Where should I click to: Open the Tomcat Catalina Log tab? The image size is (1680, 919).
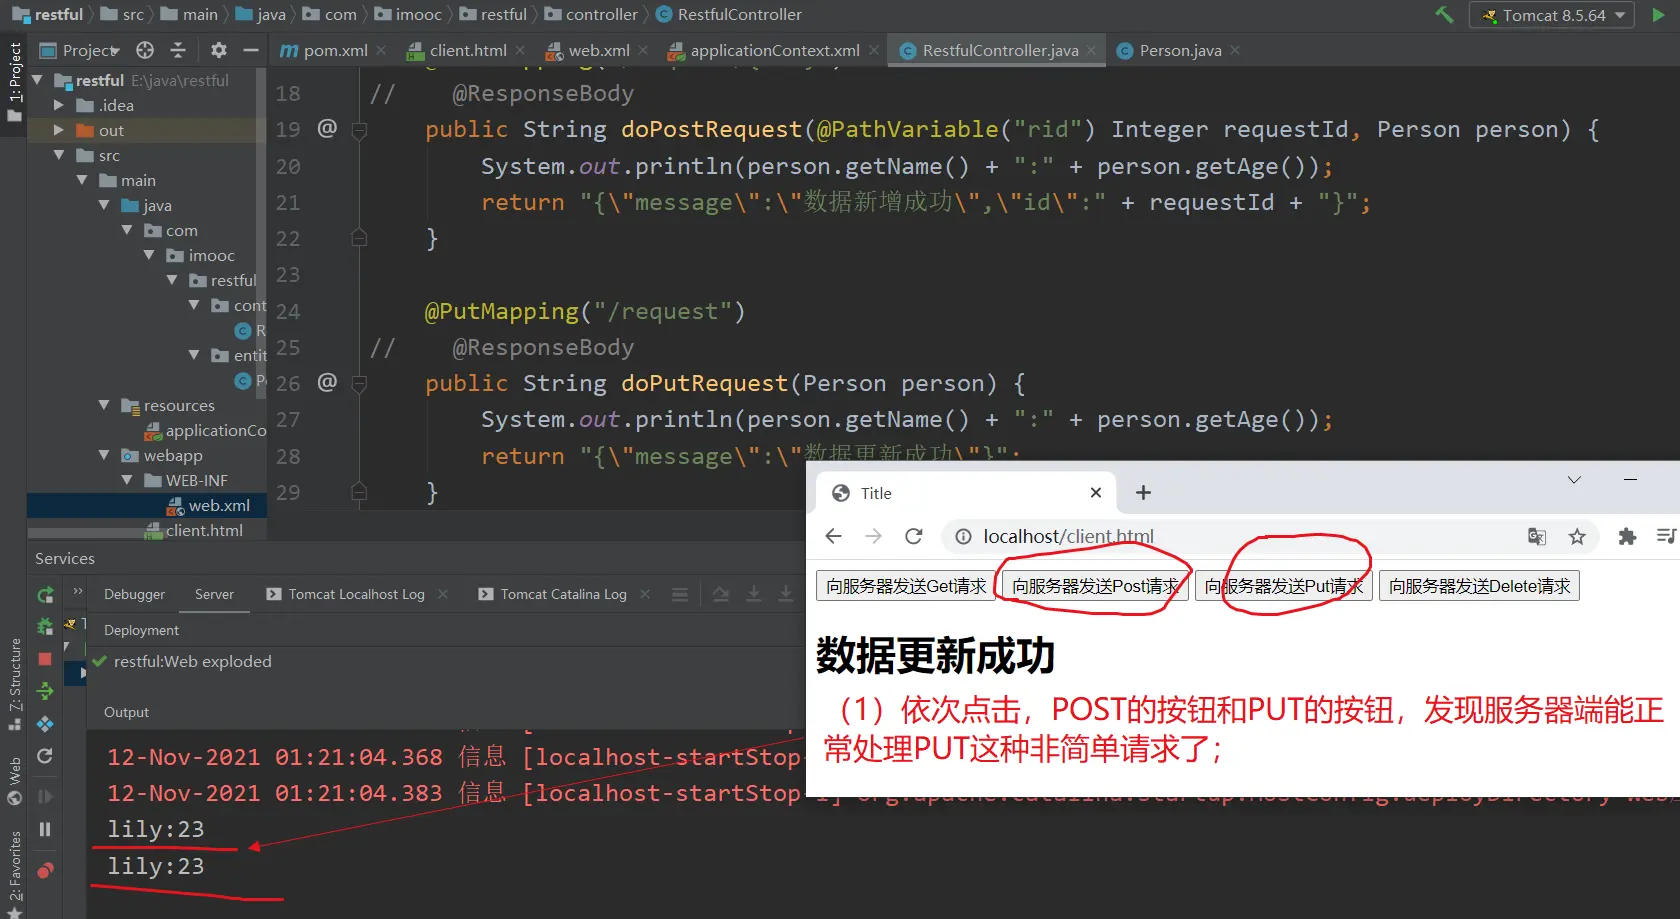(562, 594)
